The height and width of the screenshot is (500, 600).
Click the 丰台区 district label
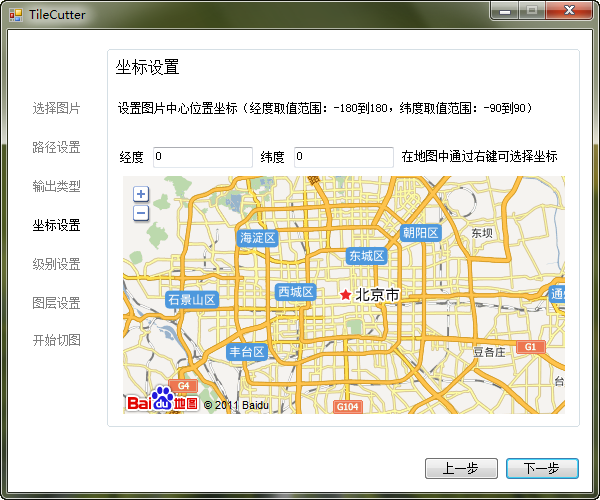pyautogui.click(x=247, y=352)
